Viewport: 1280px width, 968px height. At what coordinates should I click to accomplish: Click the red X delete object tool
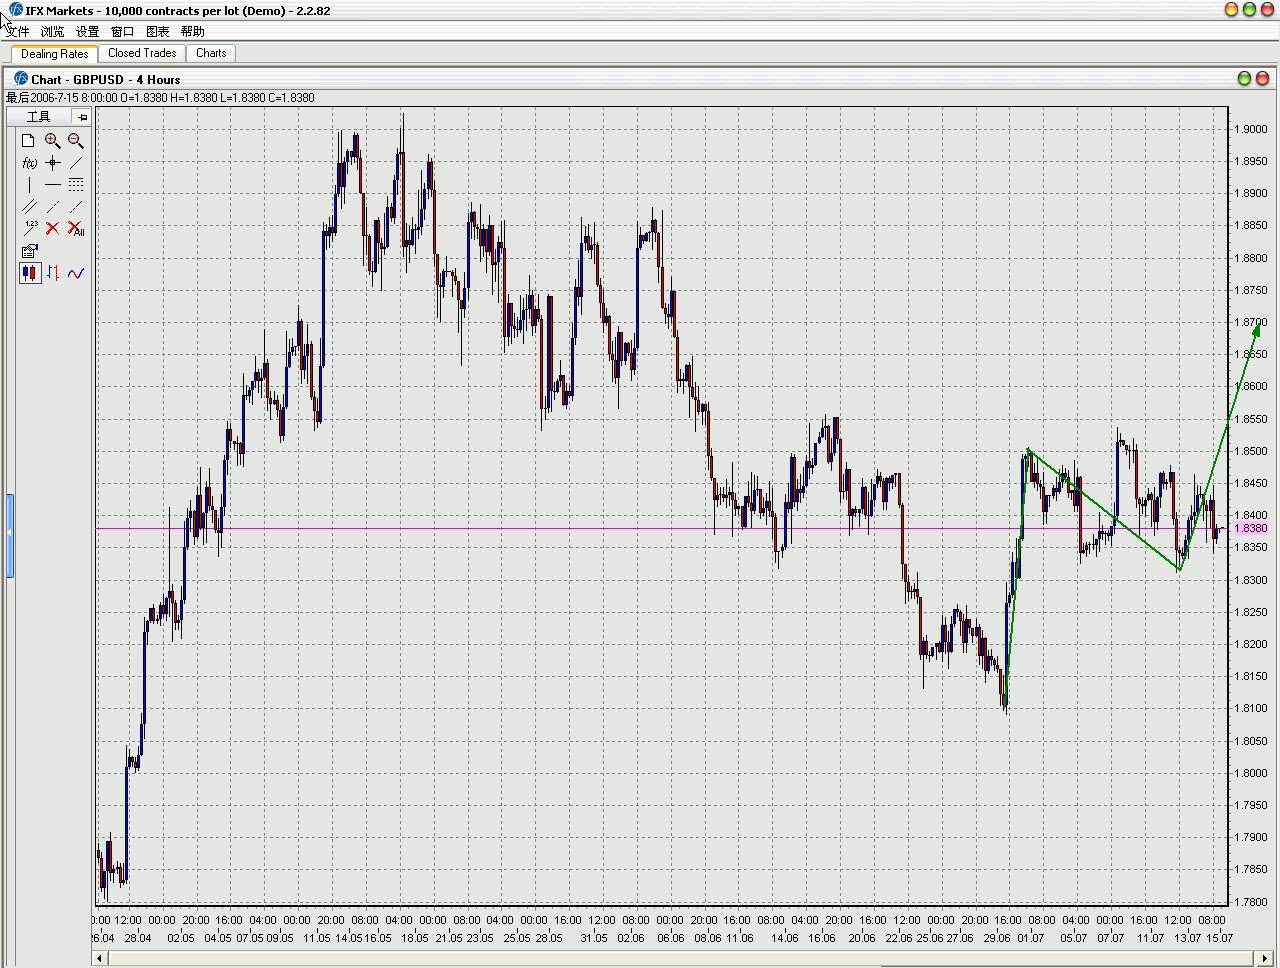click(52, 229)
